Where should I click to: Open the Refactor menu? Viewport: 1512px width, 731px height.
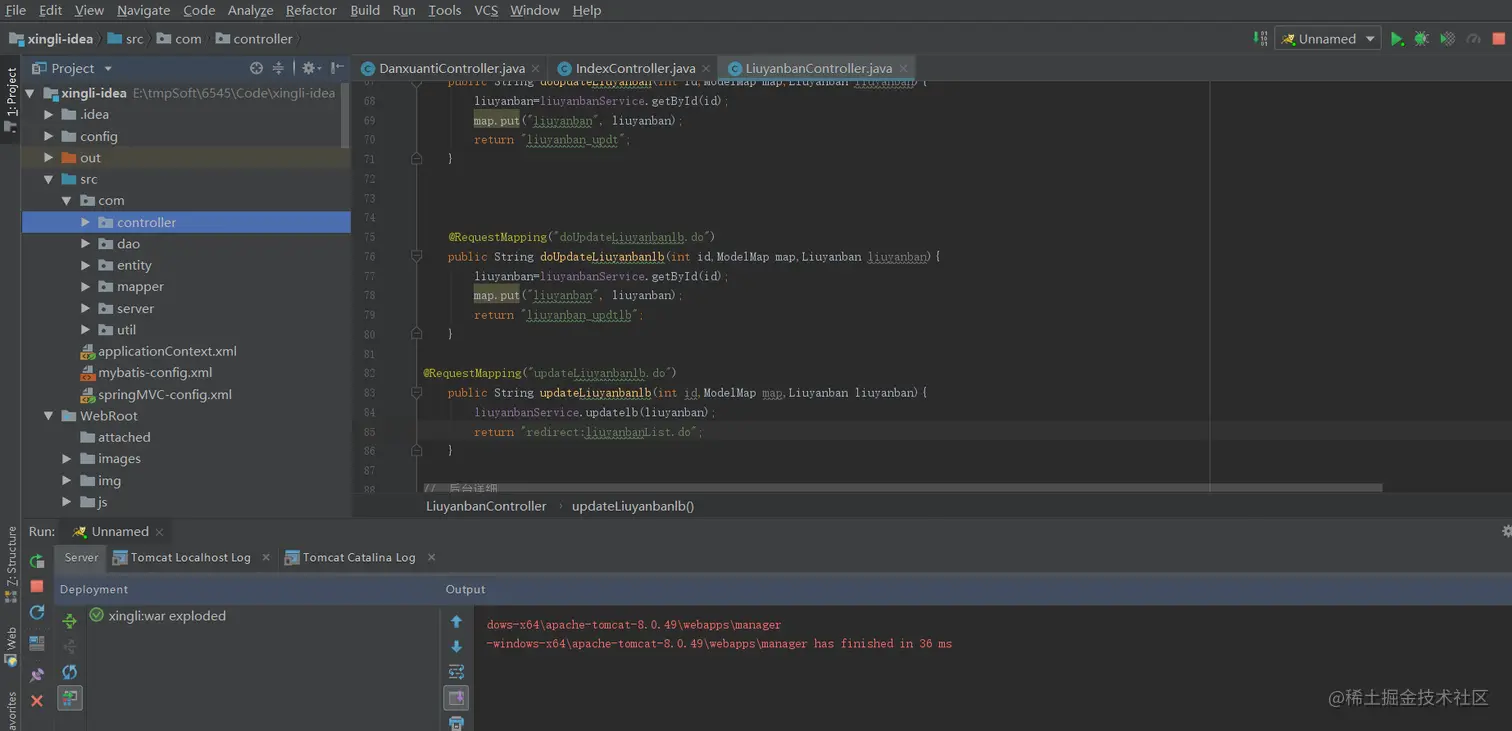(x=311, y=10)
